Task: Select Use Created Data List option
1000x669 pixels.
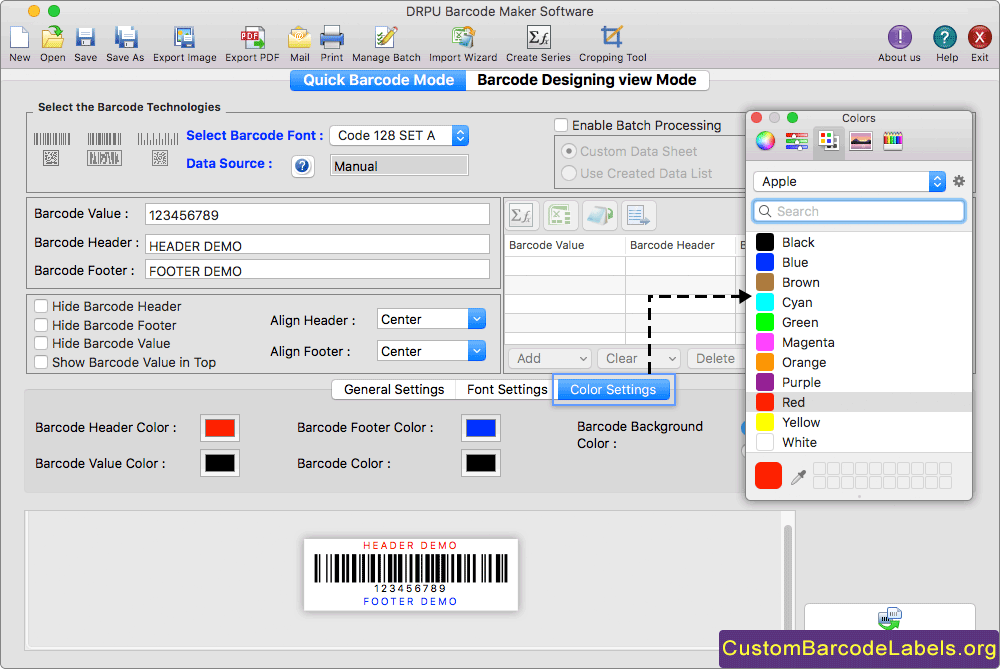Action: click(x=569, y=173)
